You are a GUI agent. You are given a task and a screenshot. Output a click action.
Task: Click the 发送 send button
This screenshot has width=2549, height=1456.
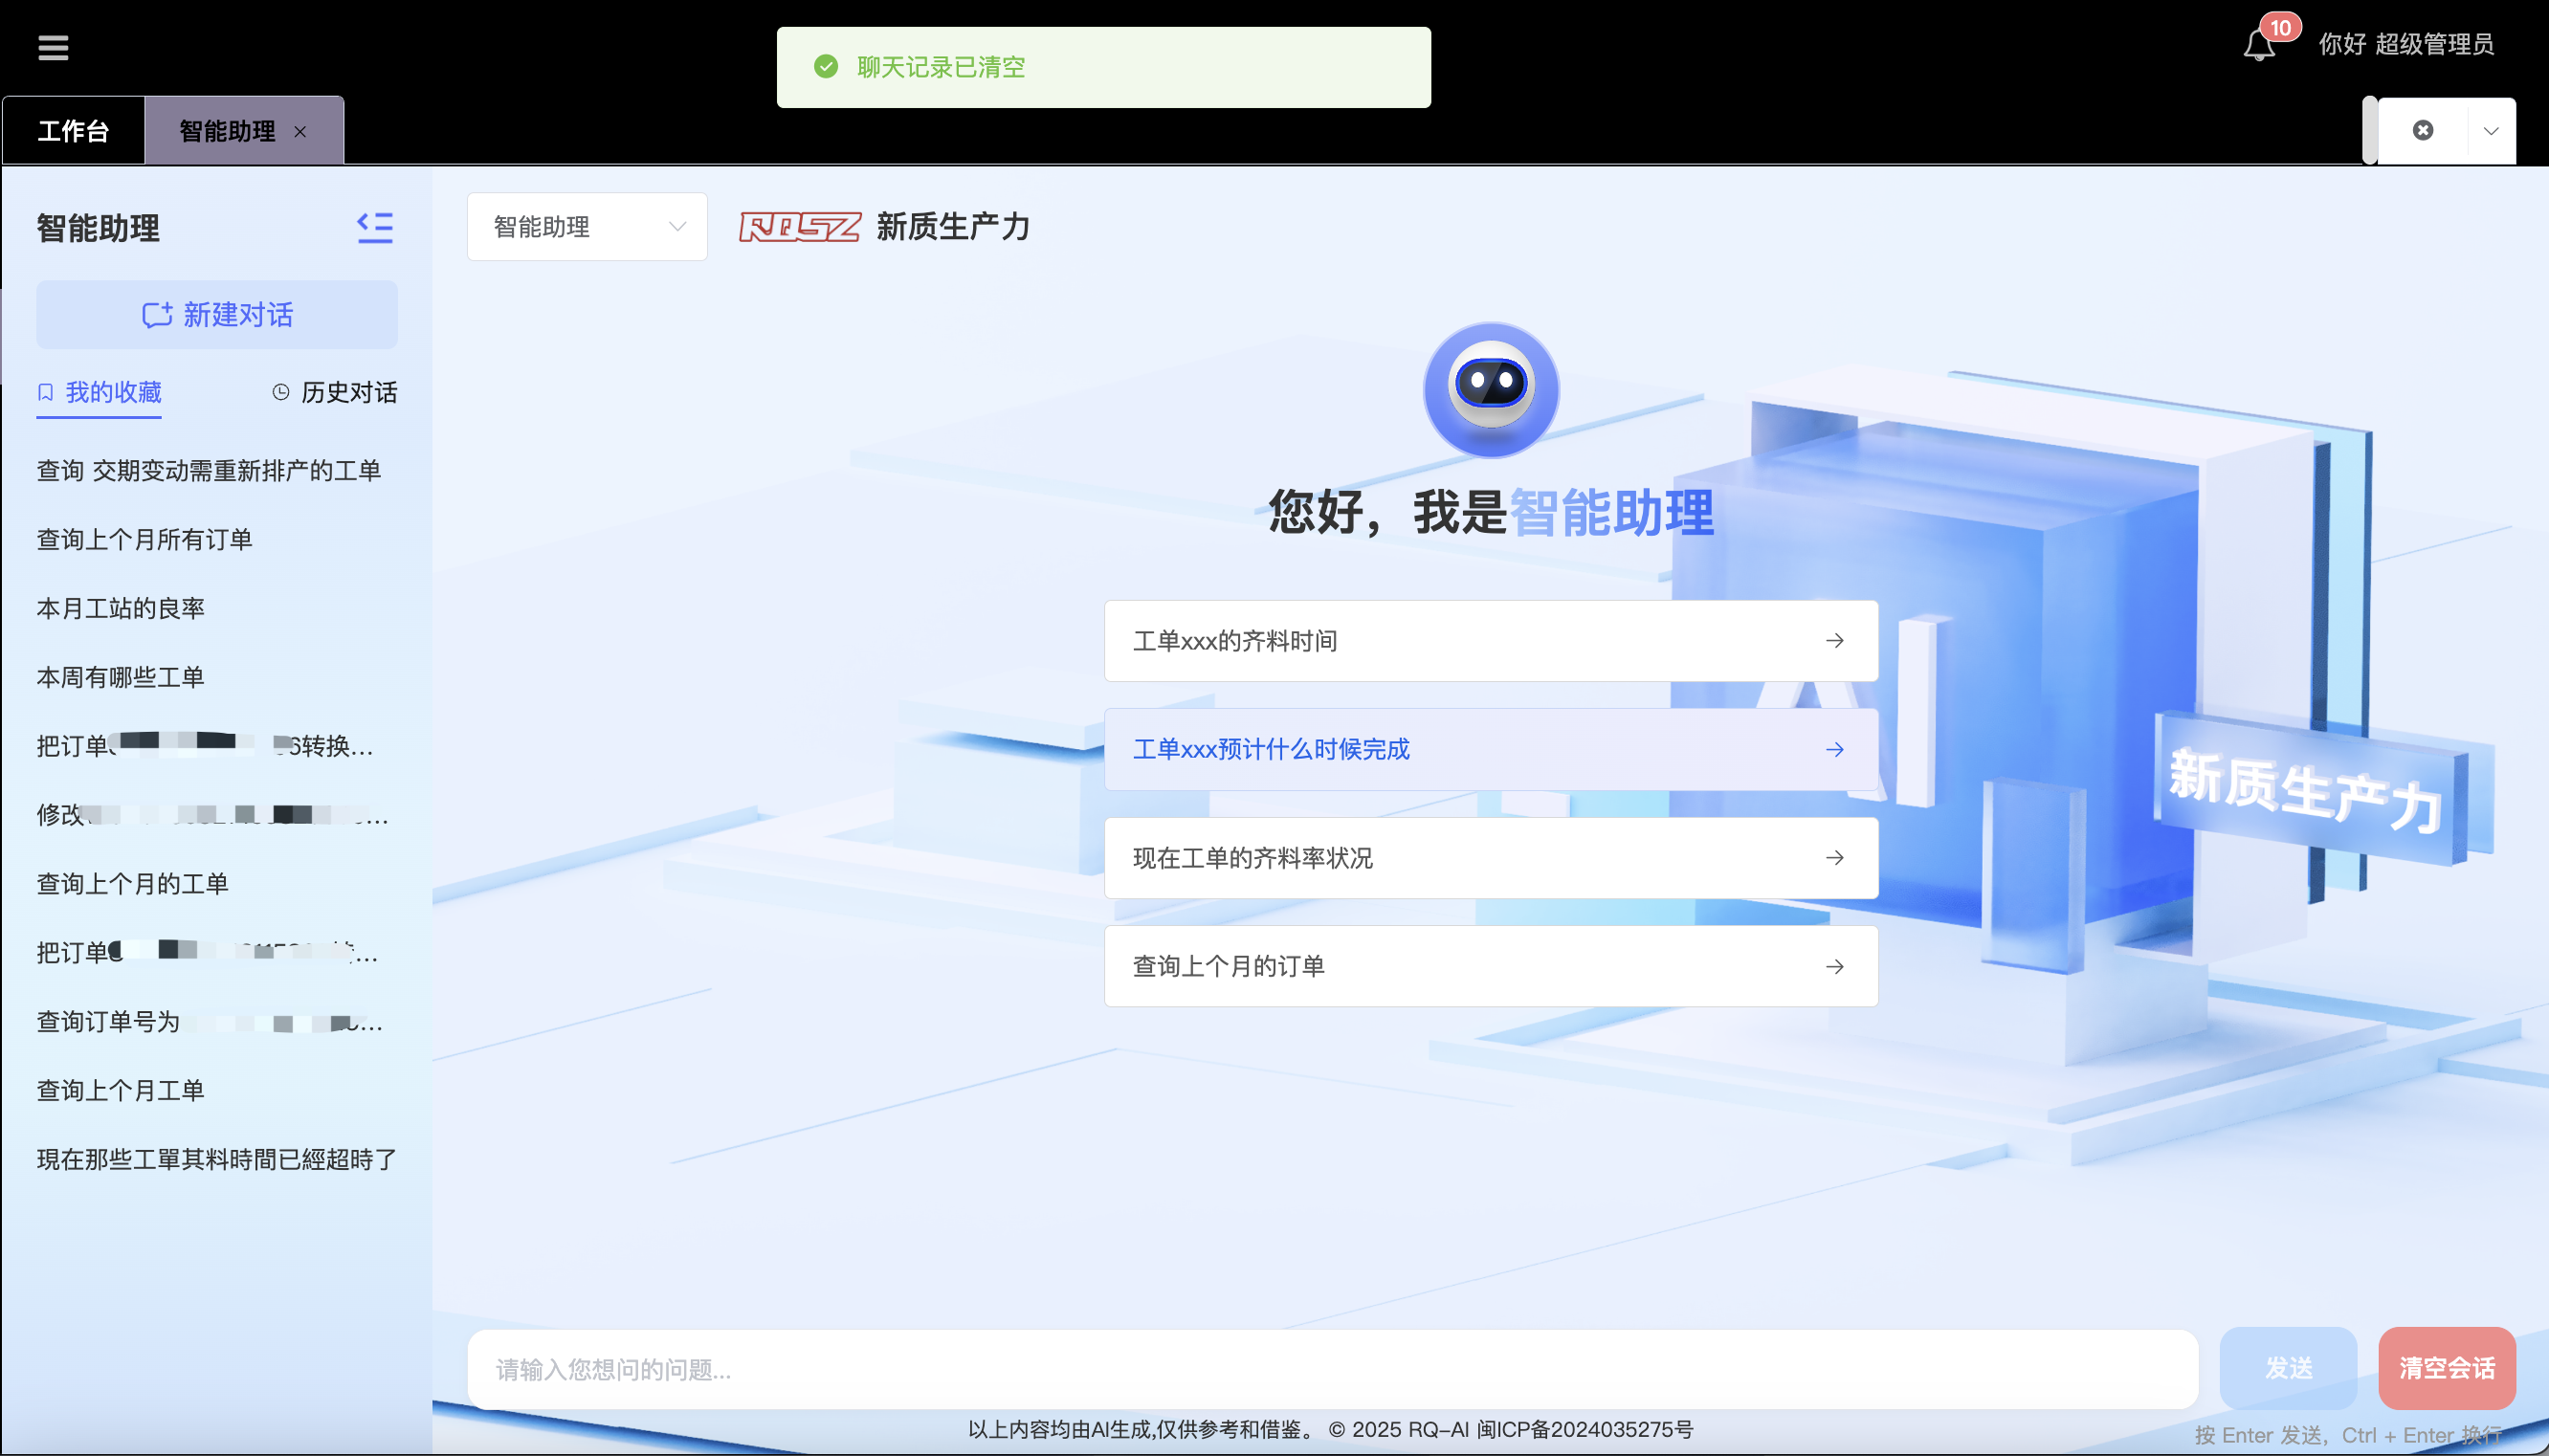(2288, 1367)
